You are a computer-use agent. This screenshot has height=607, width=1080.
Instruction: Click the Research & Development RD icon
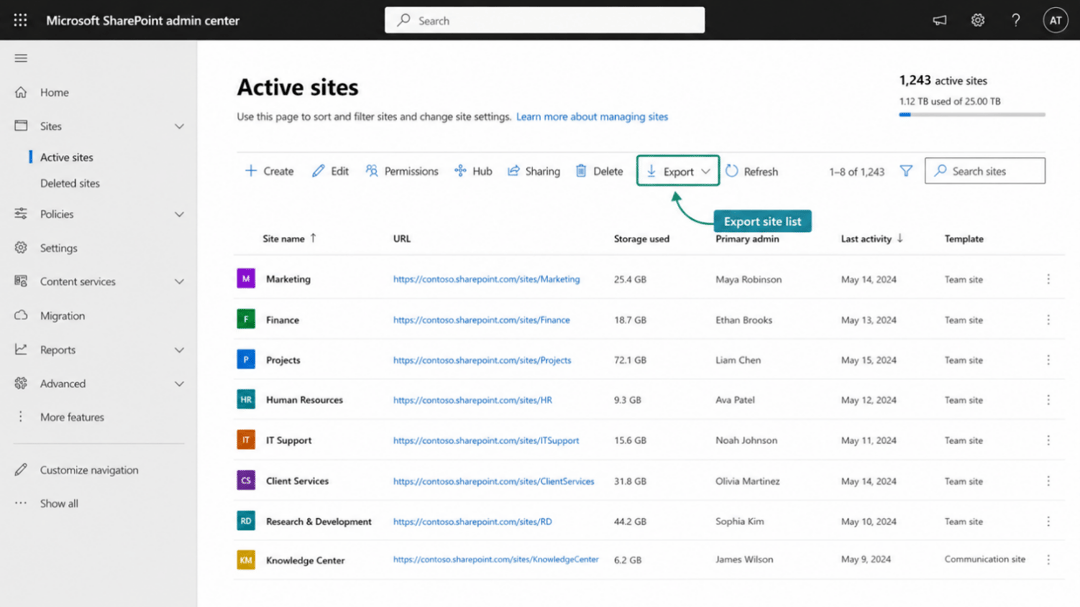(246, 521)
